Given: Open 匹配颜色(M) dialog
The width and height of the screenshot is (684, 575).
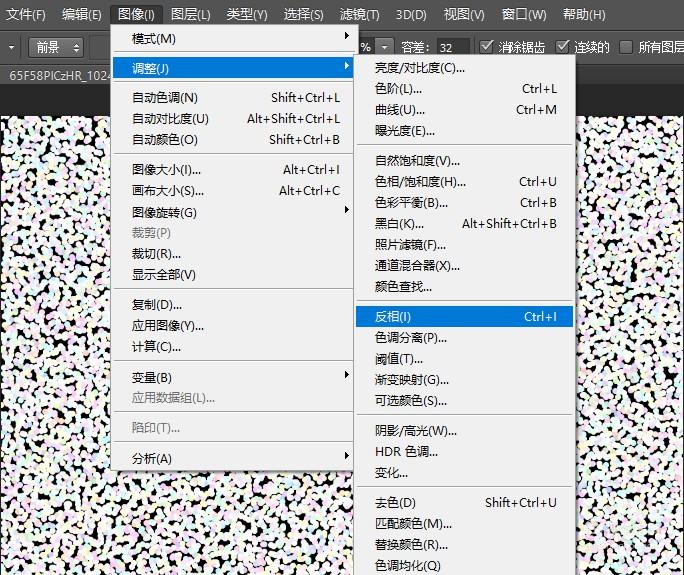Looking at the screenshot, I should coord(464,524).
